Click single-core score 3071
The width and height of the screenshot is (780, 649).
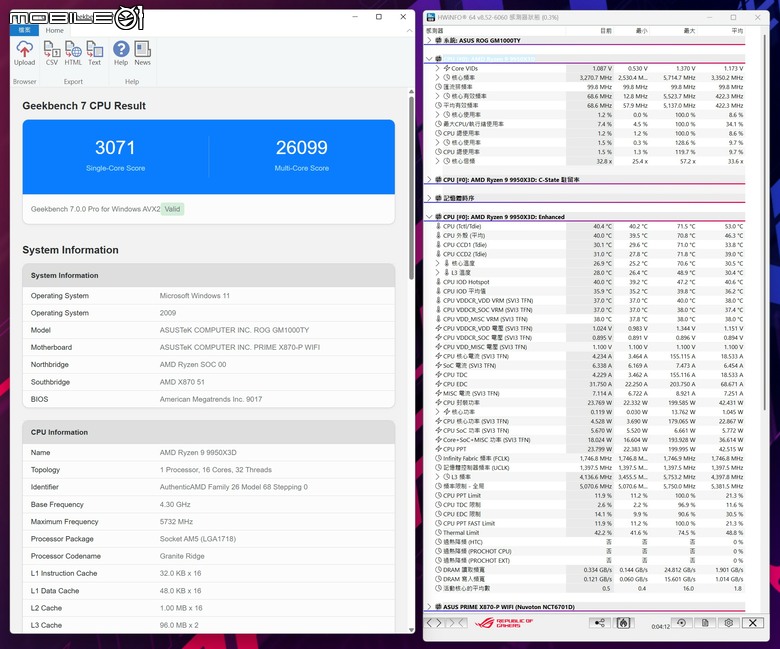[x=115, y=148]
